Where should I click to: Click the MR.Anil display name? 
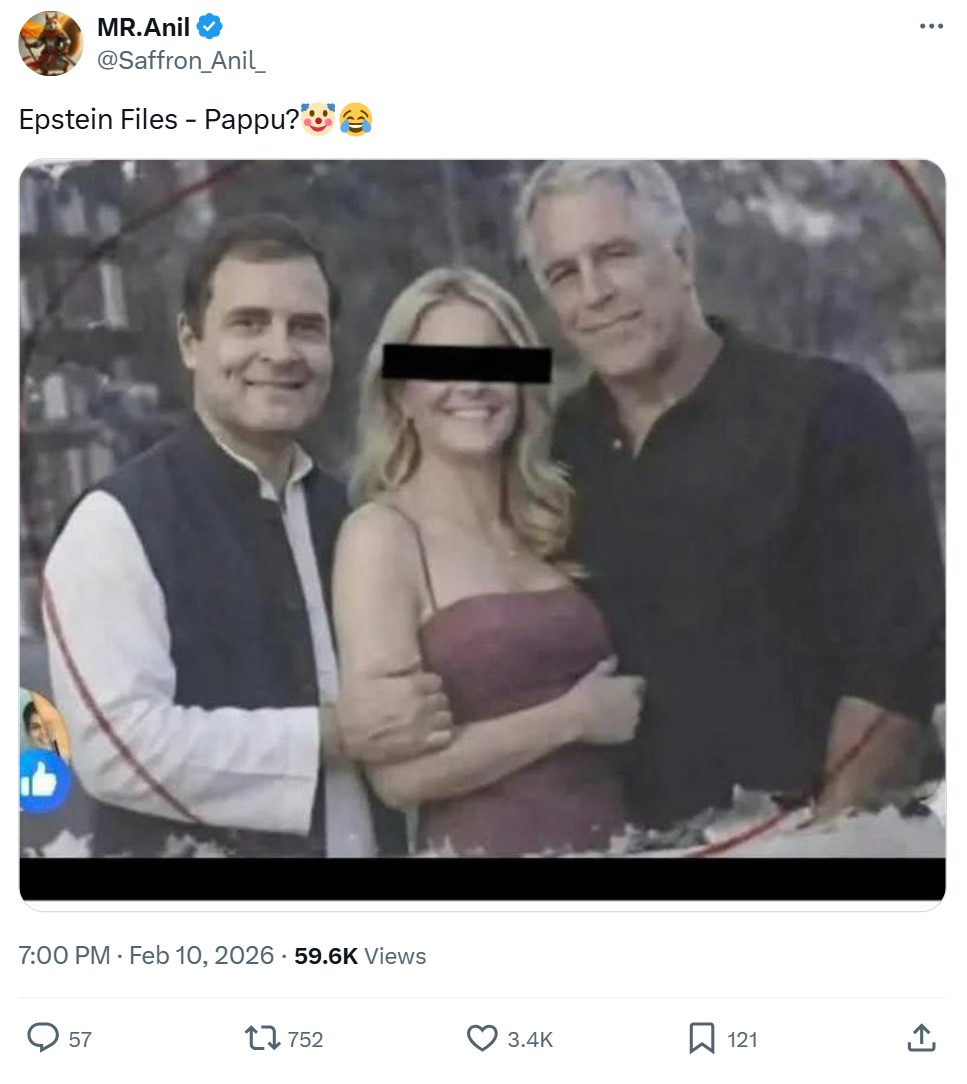pos(143,27)
